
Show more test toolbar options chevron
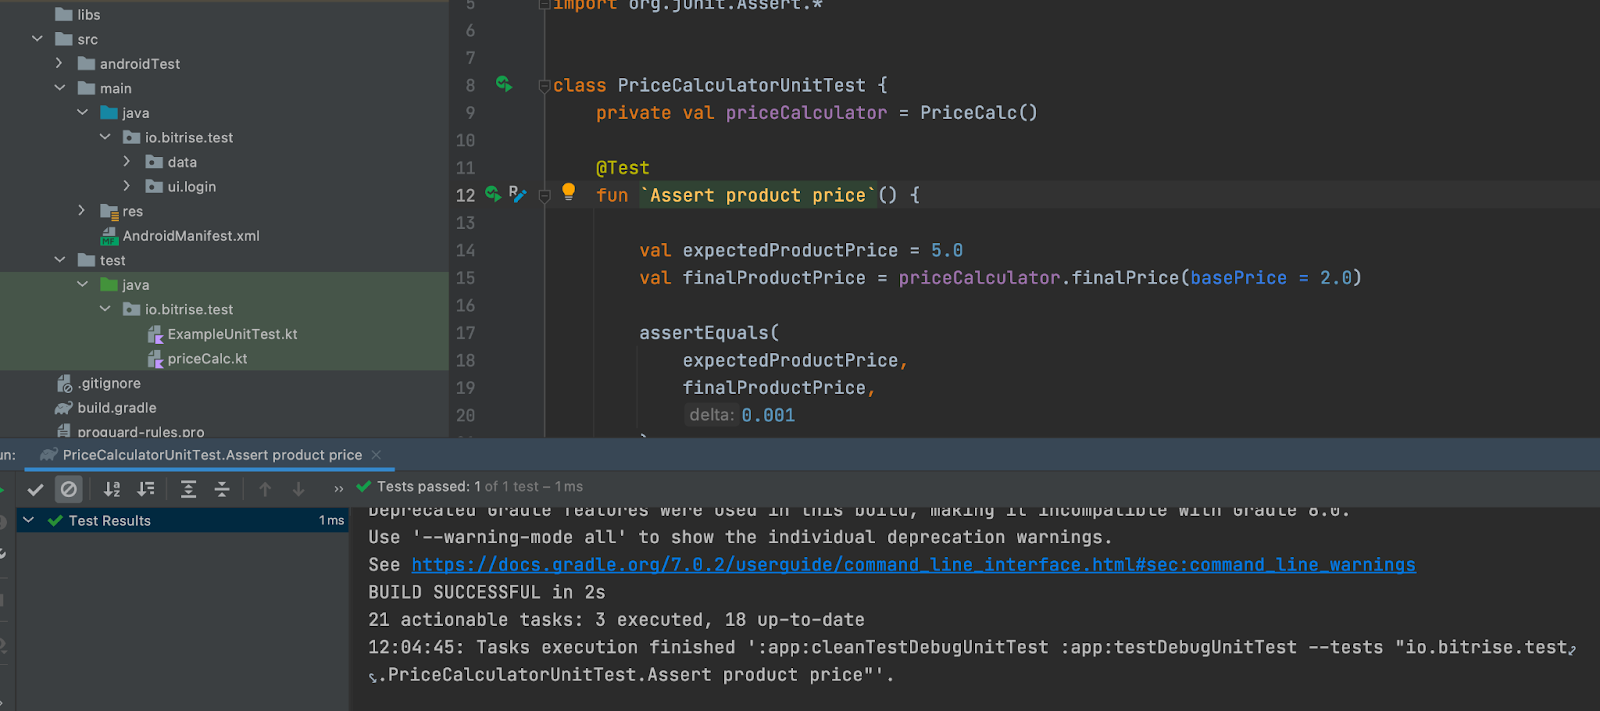[338, 489]
